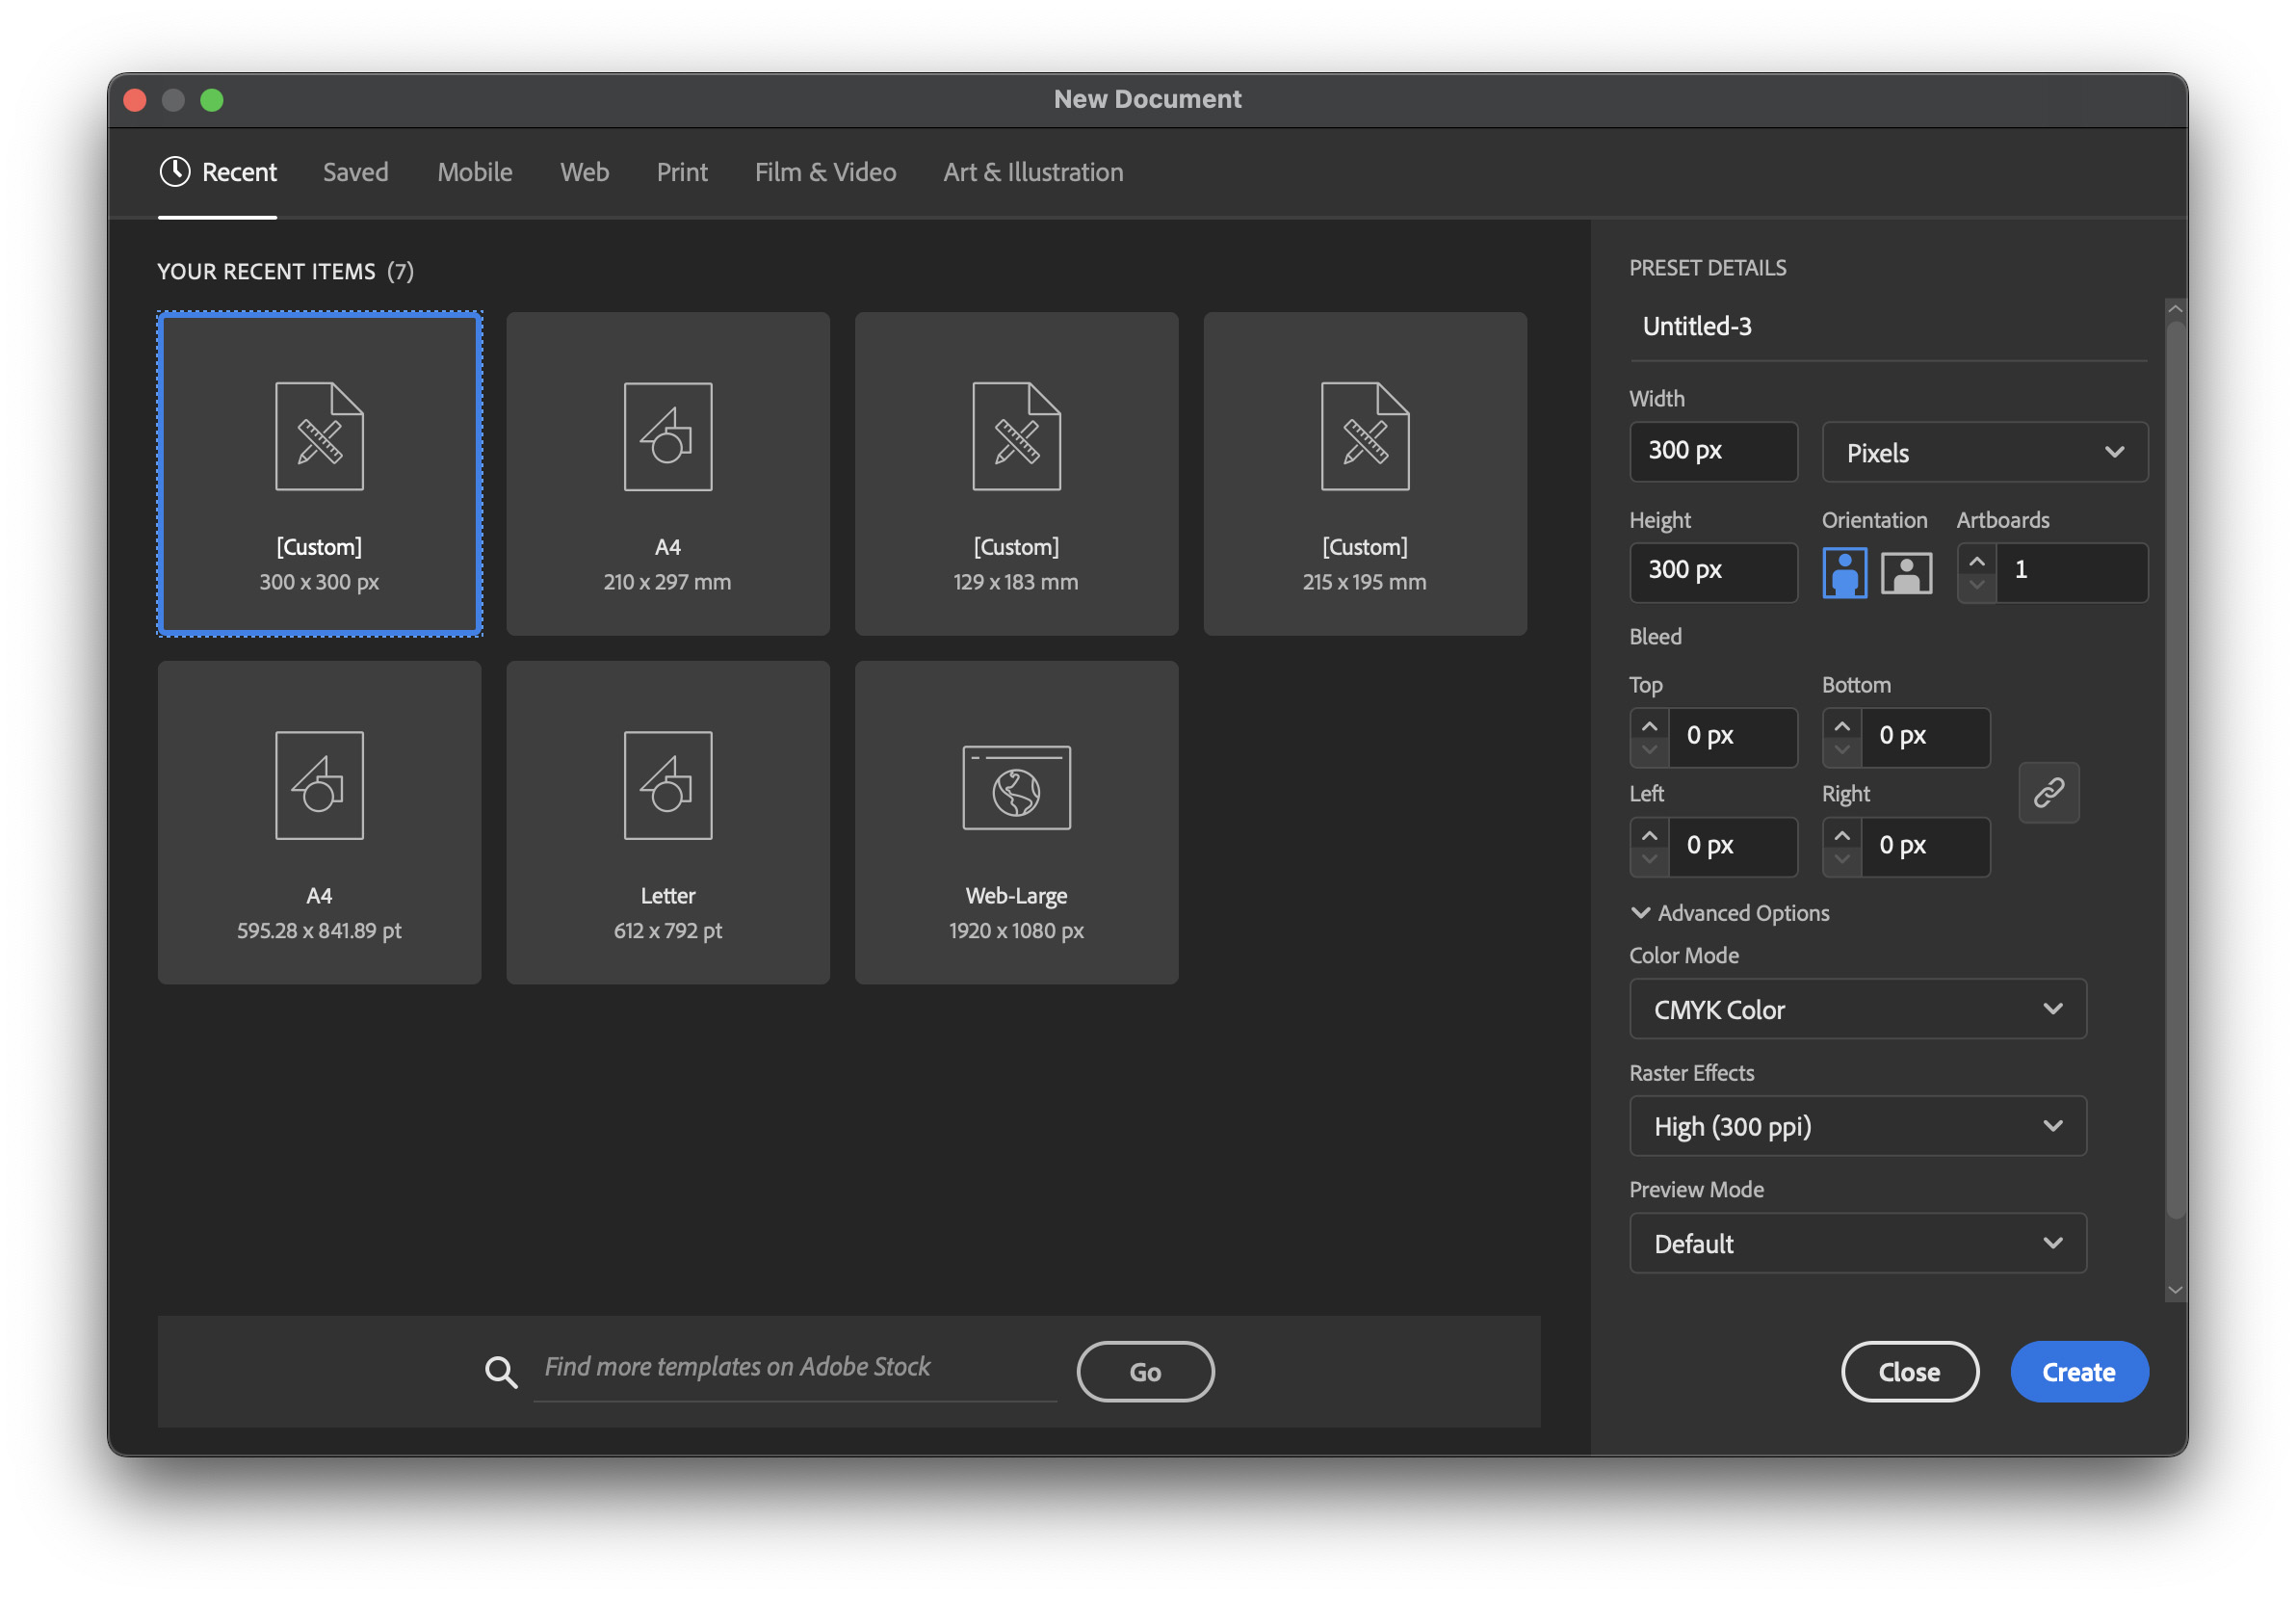Click the Create button
The width and height of the screenshot is (2296, 1599).
click(x=2078, y=1371)
